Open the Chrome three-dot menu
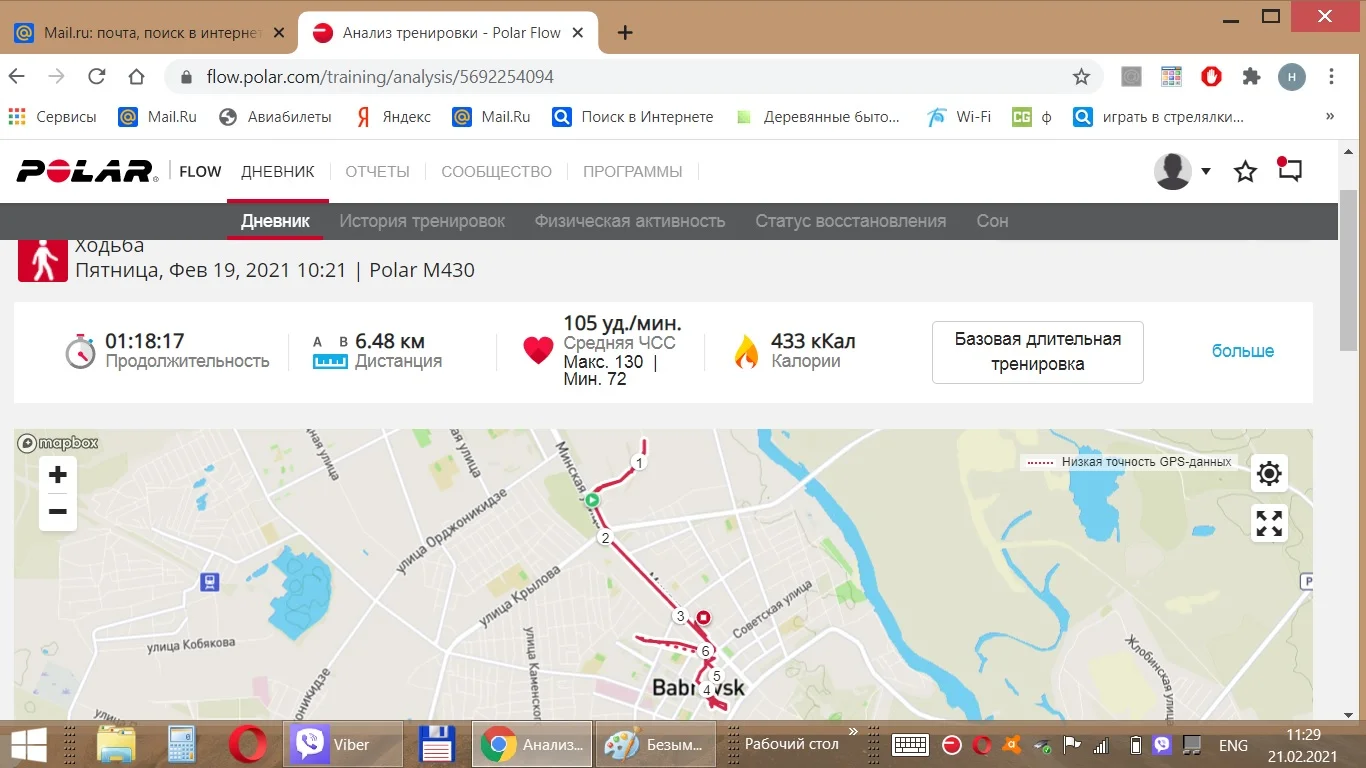1366x768 pixels. coord(1332,77)
